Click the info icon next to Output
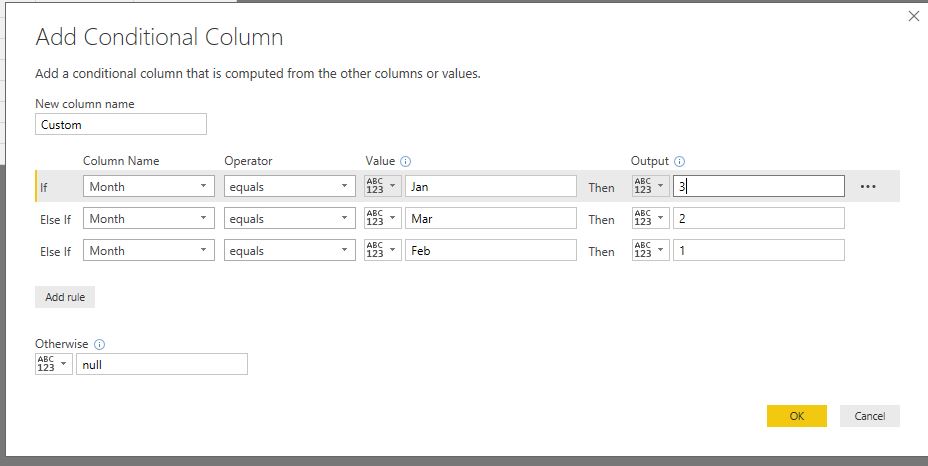Image resolution: width=928 pixels, height=466 pixels. pos(679,161)
